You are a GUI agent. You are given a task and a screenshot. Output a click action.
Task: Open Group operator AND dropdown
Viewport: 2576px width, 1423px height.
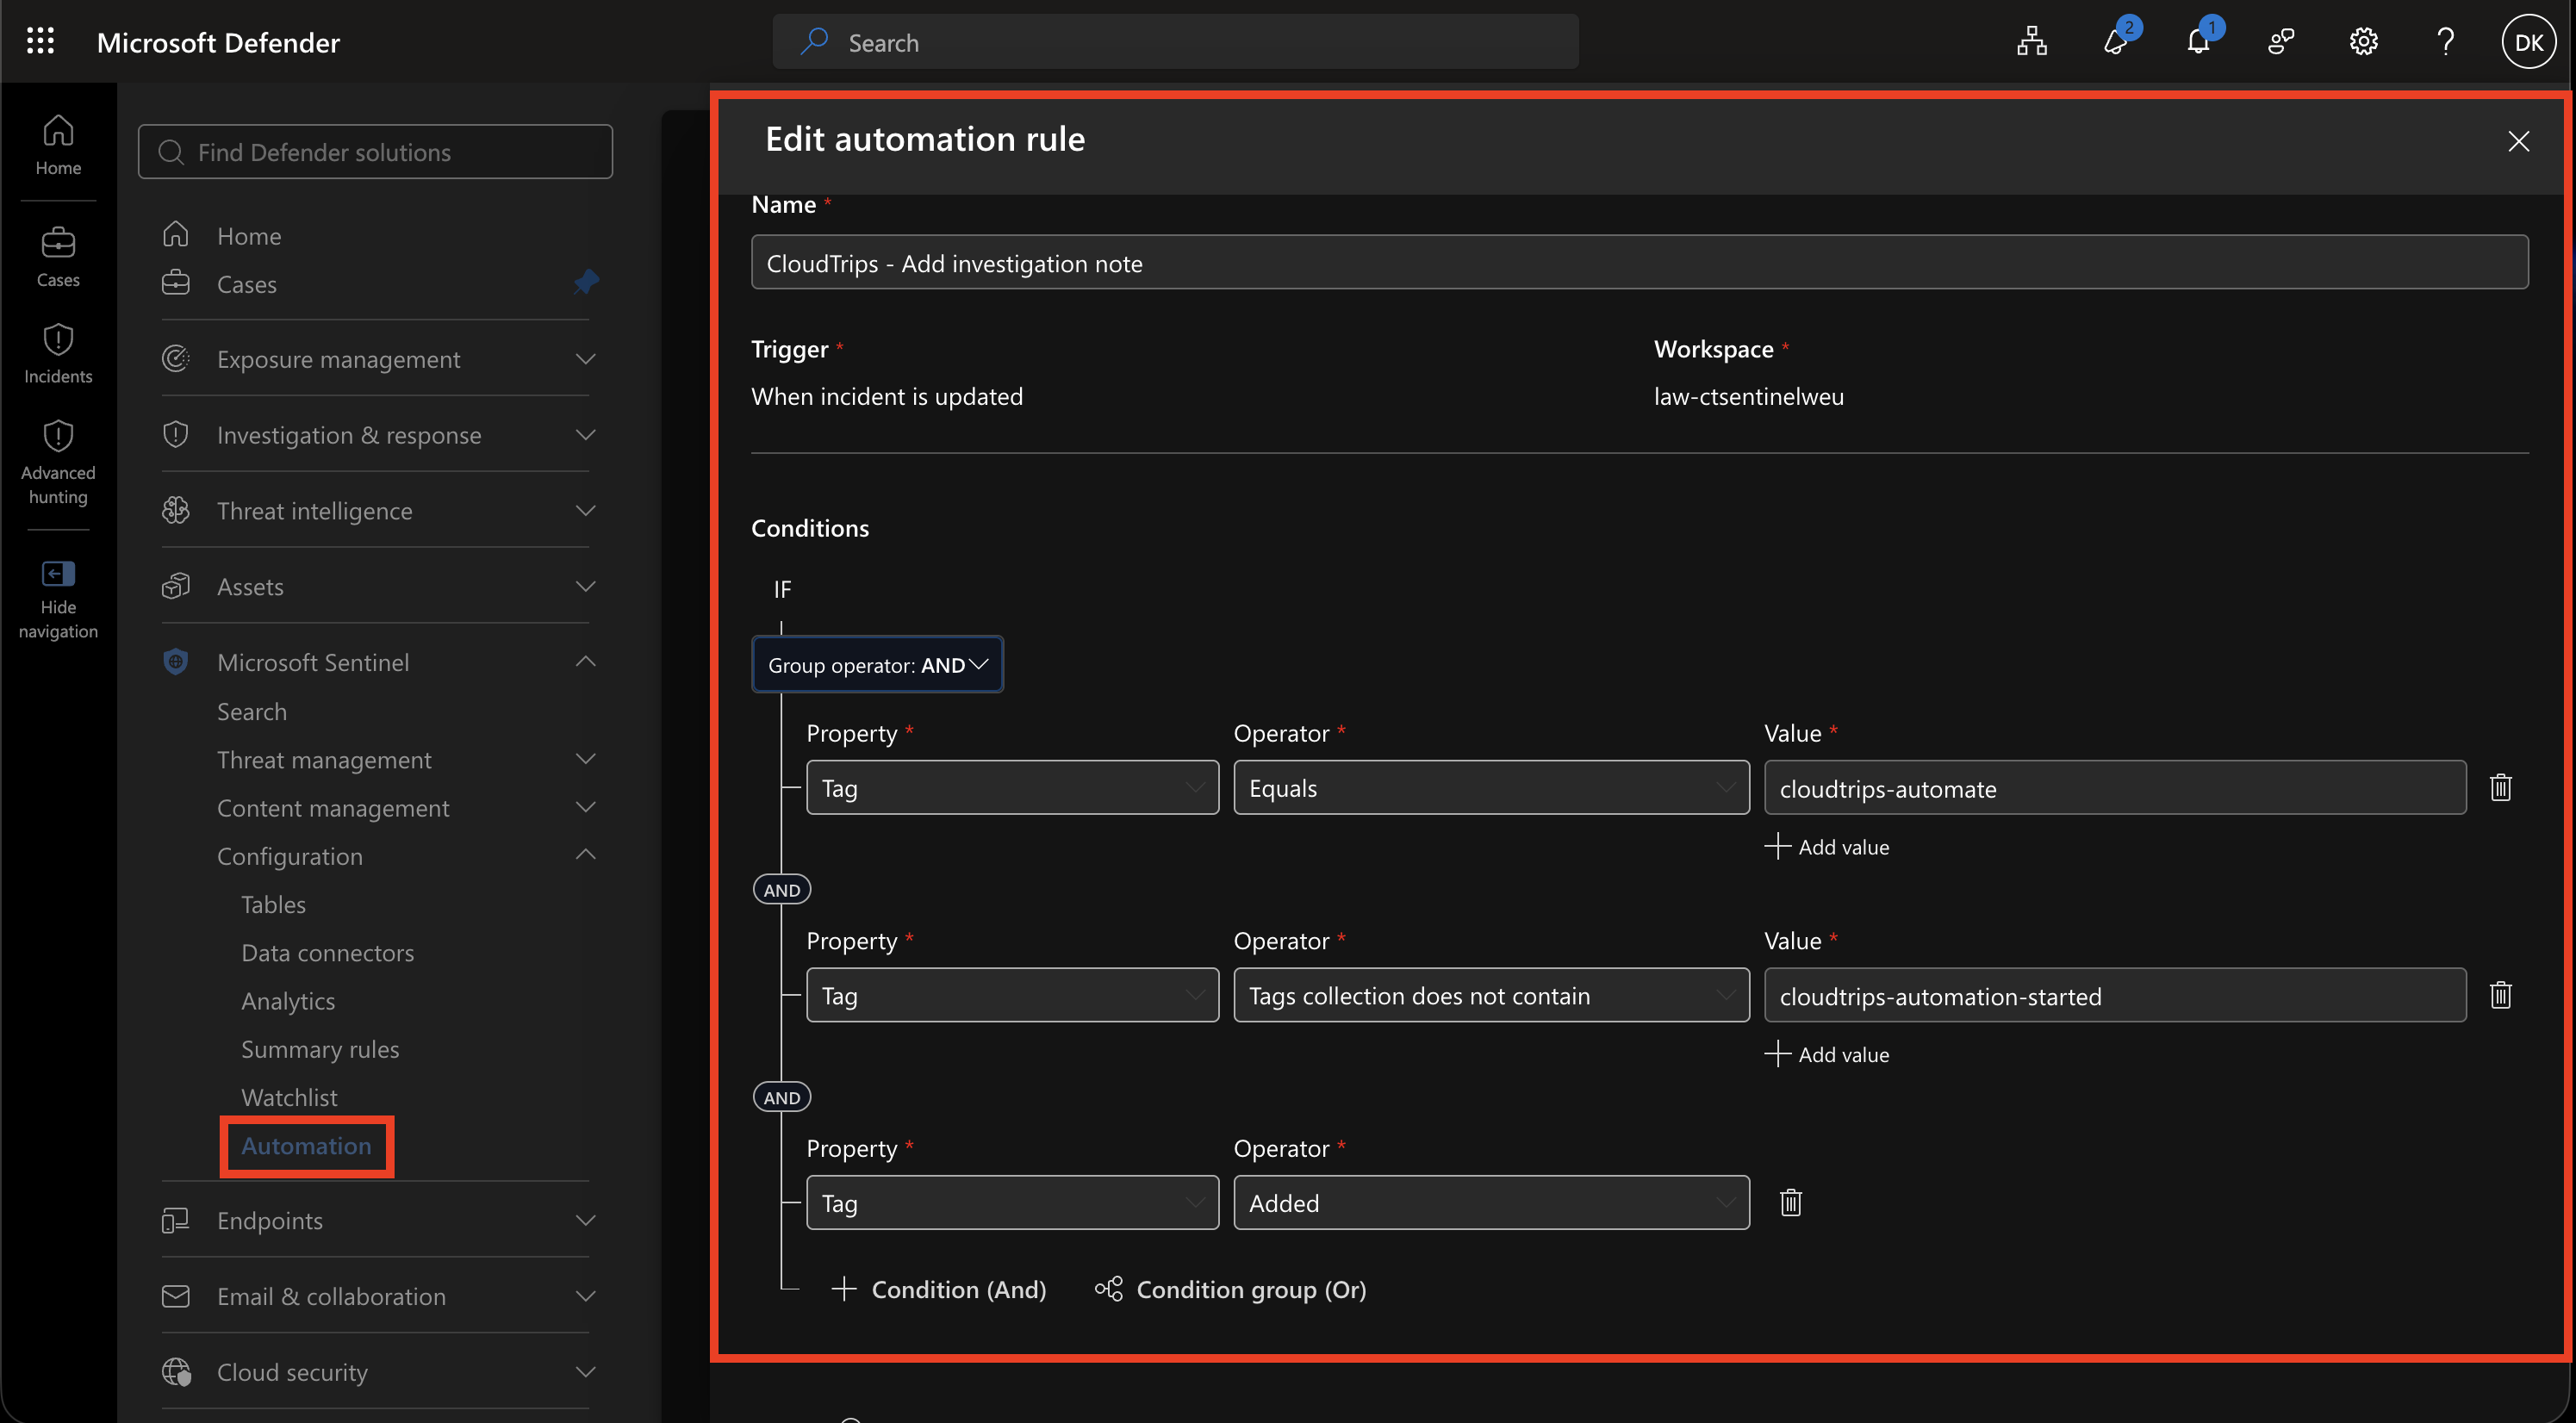click(877, 664)
